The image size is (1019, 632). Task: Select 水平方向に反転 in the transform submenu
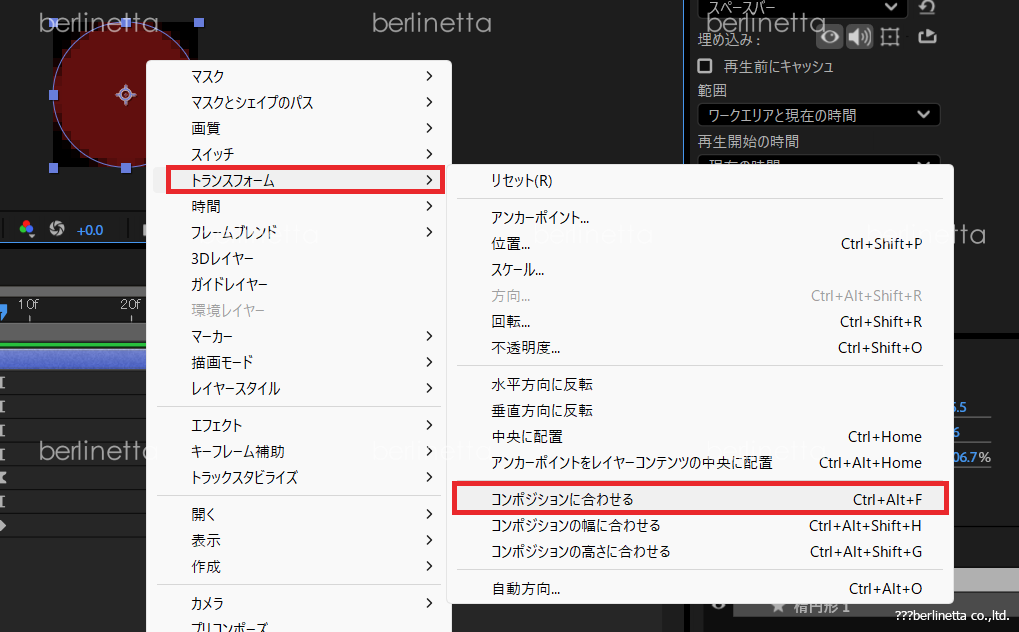[x=542, y=385]
